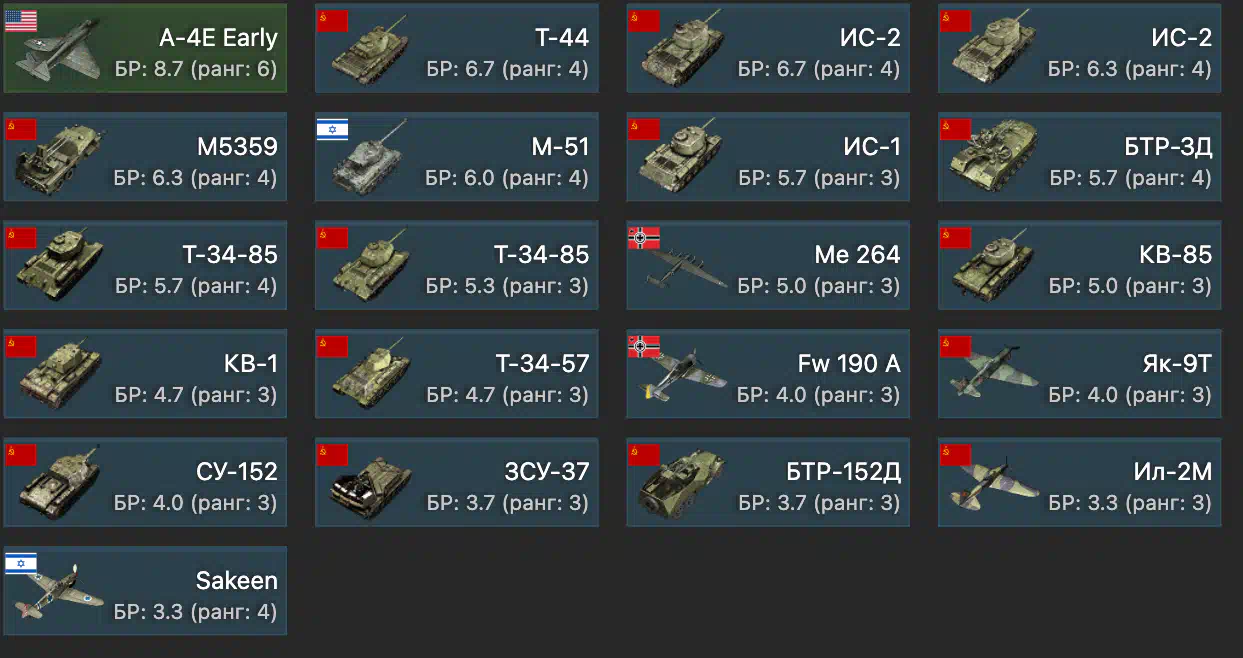Click the Me 264 bomber icon

(x=686, y=267)
